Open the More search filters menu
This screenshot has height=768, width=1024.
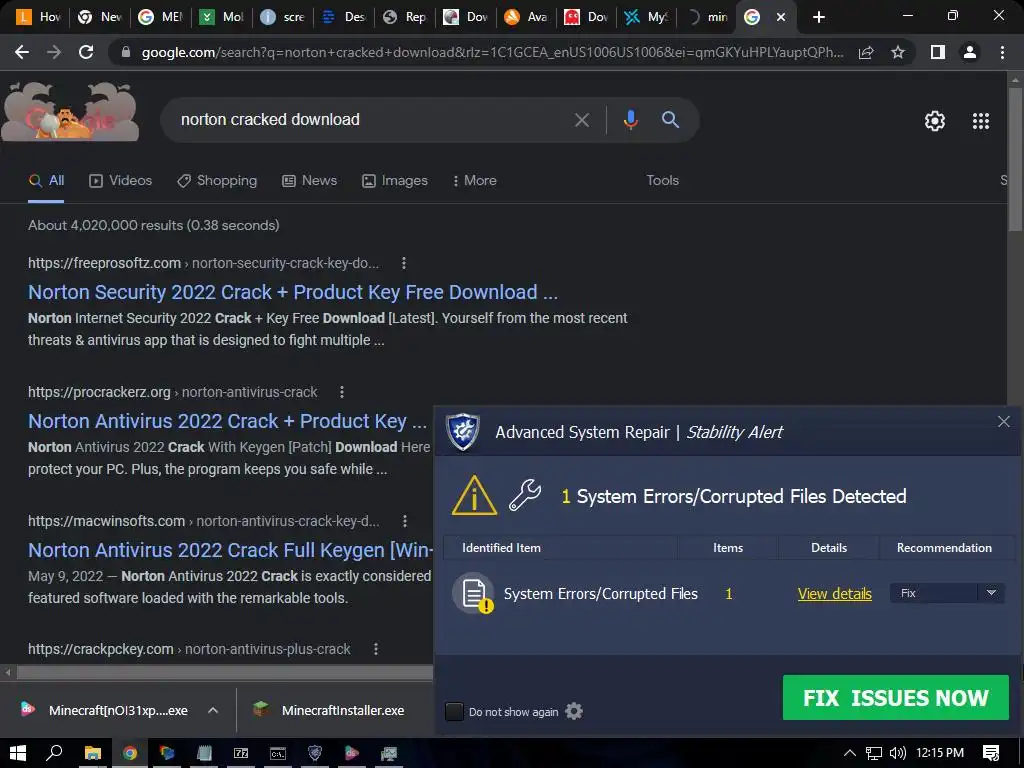click(475, 181)
